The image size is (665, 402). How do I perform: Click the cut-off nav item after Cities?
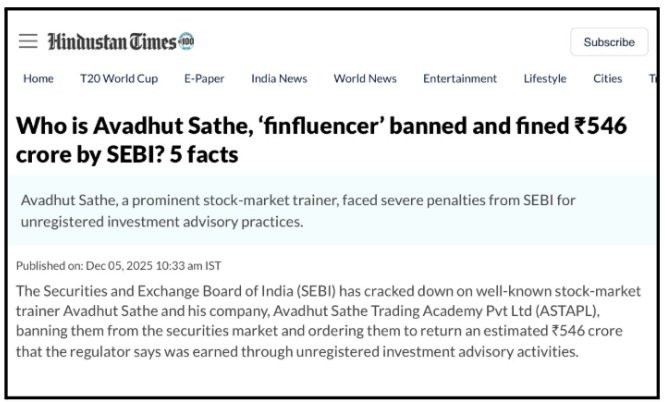(x=652, y=78)
